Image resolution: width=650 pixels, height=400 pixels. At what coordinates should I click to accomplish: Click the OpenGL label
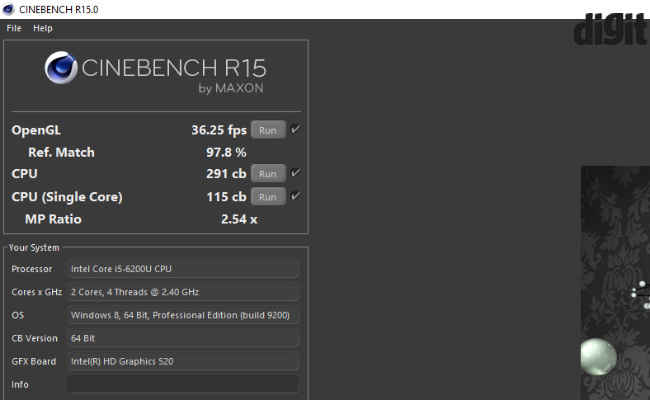pyautogui.click(x=36, y=130)
